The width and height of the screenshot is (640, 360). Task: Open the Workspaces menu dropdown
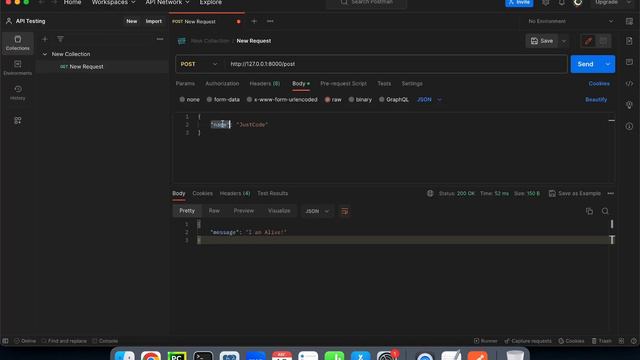click(113, 2)
